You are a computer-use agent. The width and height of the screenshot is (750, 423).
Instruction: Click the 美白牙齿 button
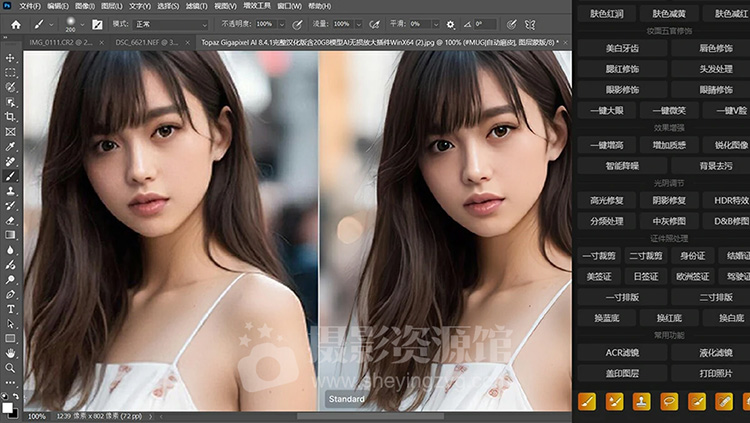621,48
